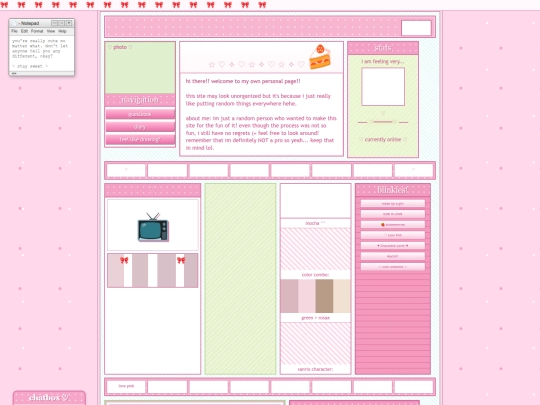Select the pale pink color swatch
The height and width of the screenshot is (405, 540).
[307, 296]
